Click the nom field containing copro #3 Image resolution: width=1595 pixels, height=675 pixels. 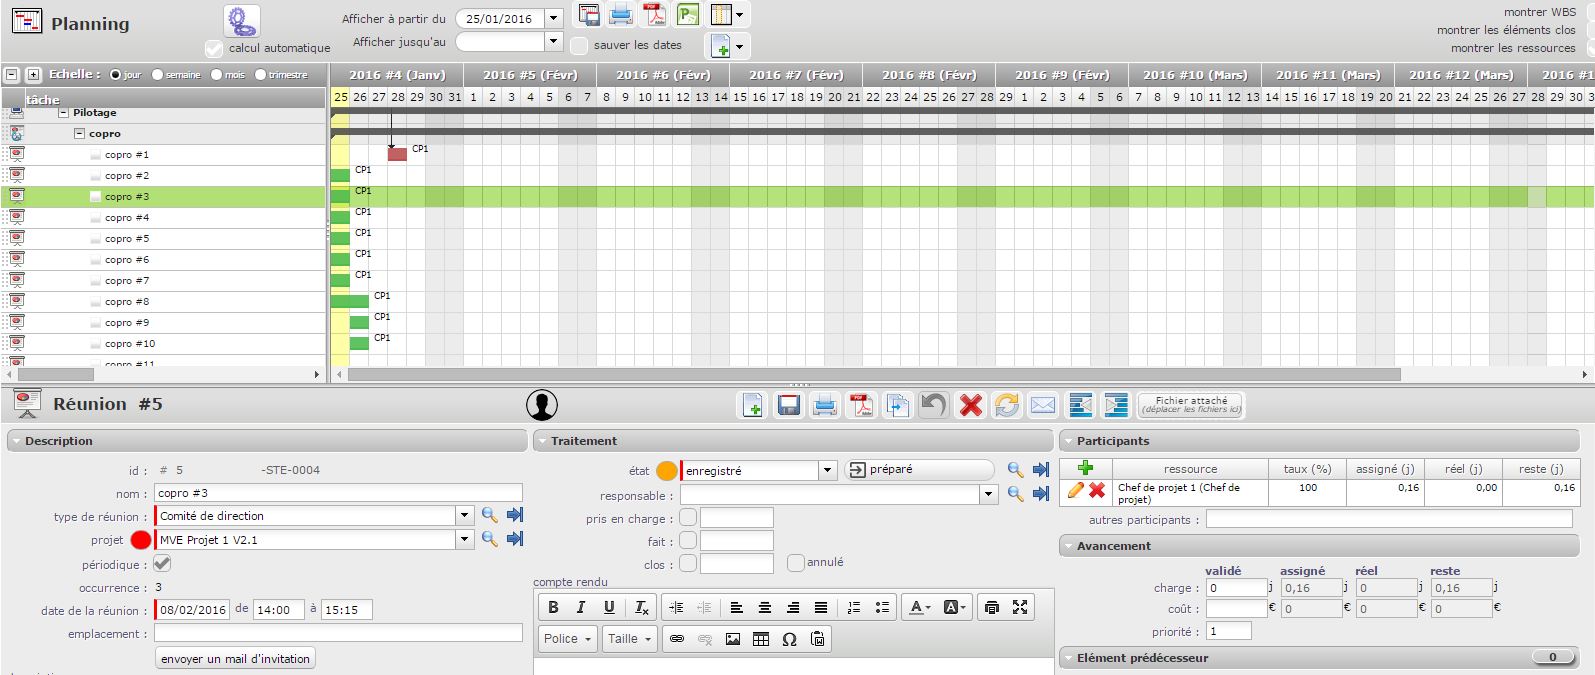click(338, 493)
